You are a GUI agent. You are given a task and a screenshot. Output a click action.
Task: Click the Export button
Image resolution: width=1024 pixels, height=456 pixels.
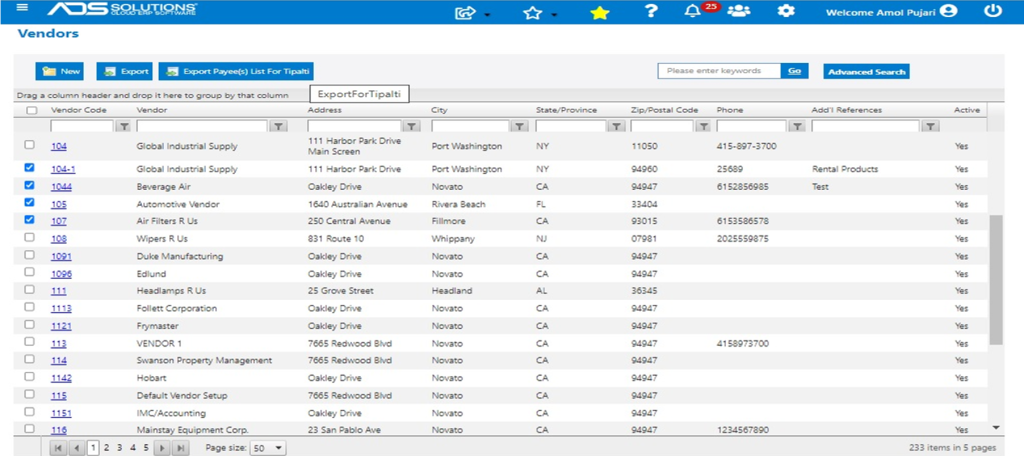pos(124,71)
